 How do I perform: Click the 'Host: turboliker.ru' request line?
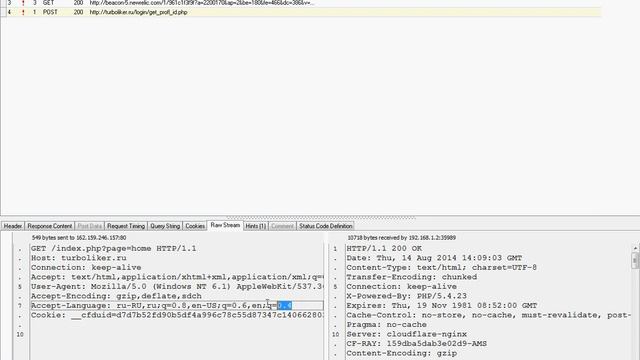78,258
